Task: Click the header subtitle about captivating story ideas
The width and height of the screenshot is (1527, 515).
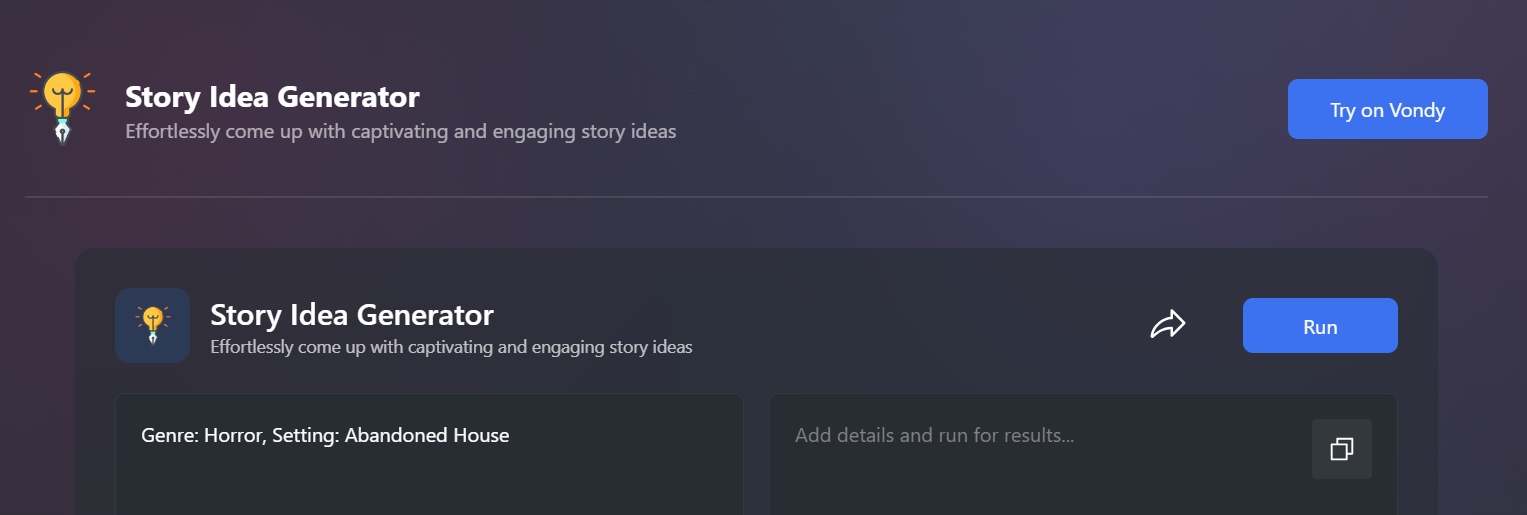Action: tap(401, 131)
